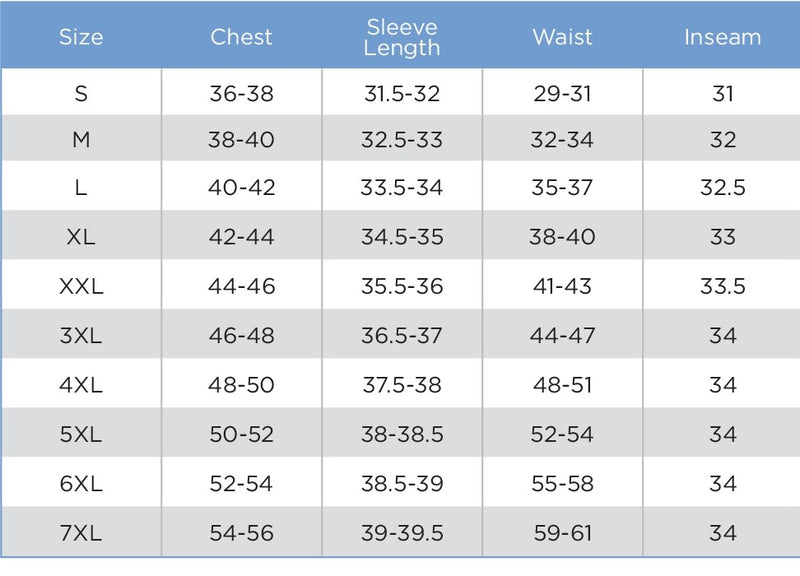Image resolution: width=800 pixels, height=576 pixels.
Task: Click the Sleeve Length column header
Action: click(402, 37)
